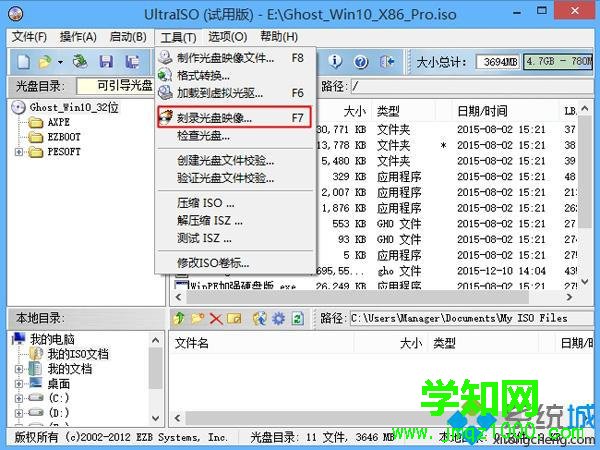Choose 测试 ISZ ... menu item
This screenshot has width=600, height=450.
(235, 238)
